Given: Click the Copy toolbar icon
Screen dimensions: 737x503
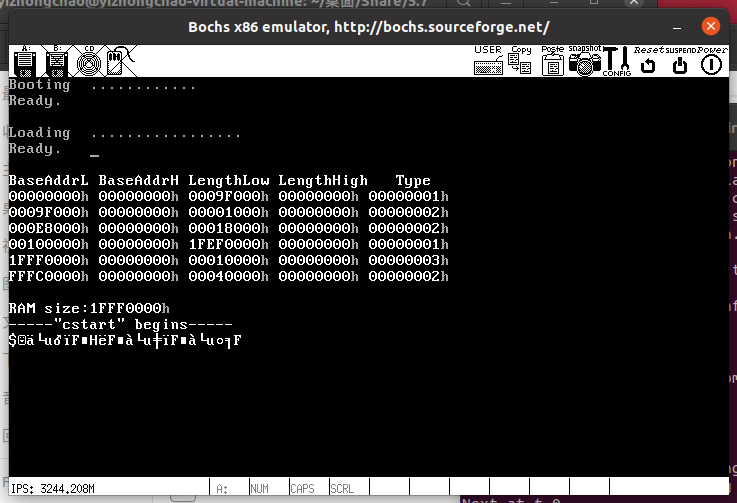Looking at the screenshot, I should (520, 60).
